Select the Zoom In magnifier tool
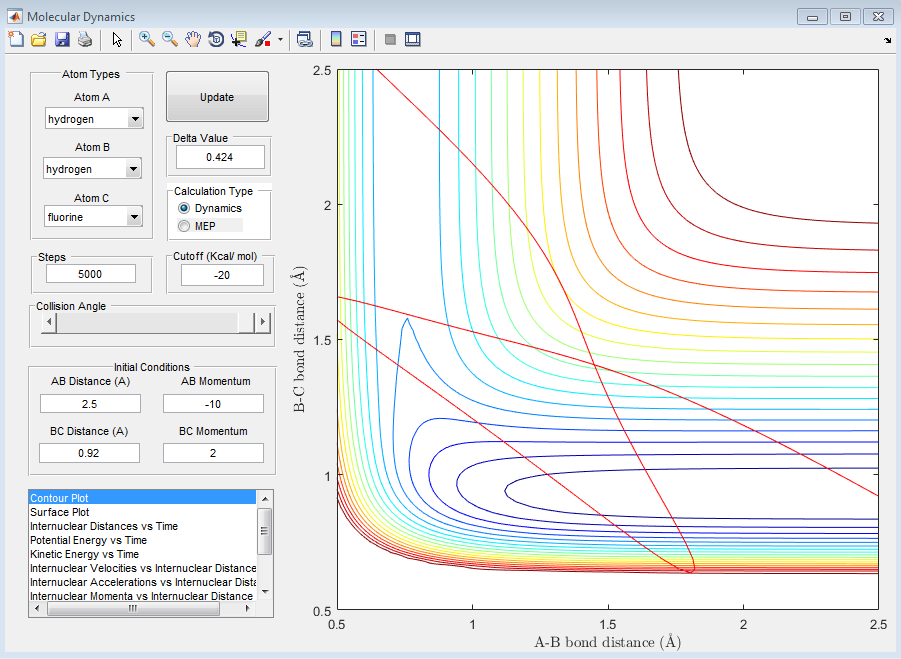The image size is (901, 659). tap(147, 39)
